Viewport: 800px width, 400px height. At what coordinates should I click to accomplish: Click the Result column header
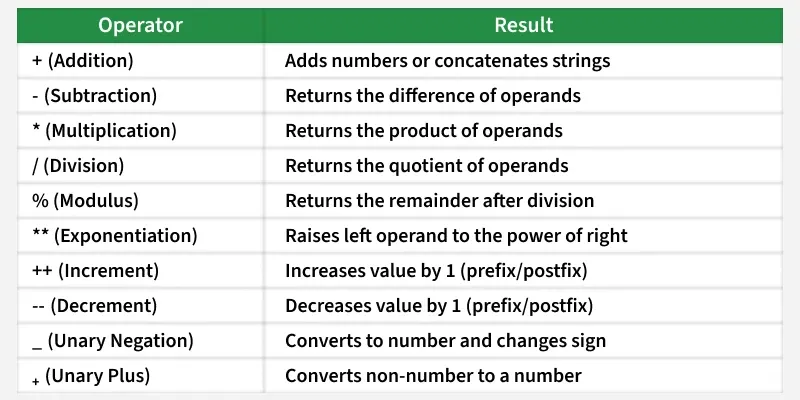[x=523, y=26]
